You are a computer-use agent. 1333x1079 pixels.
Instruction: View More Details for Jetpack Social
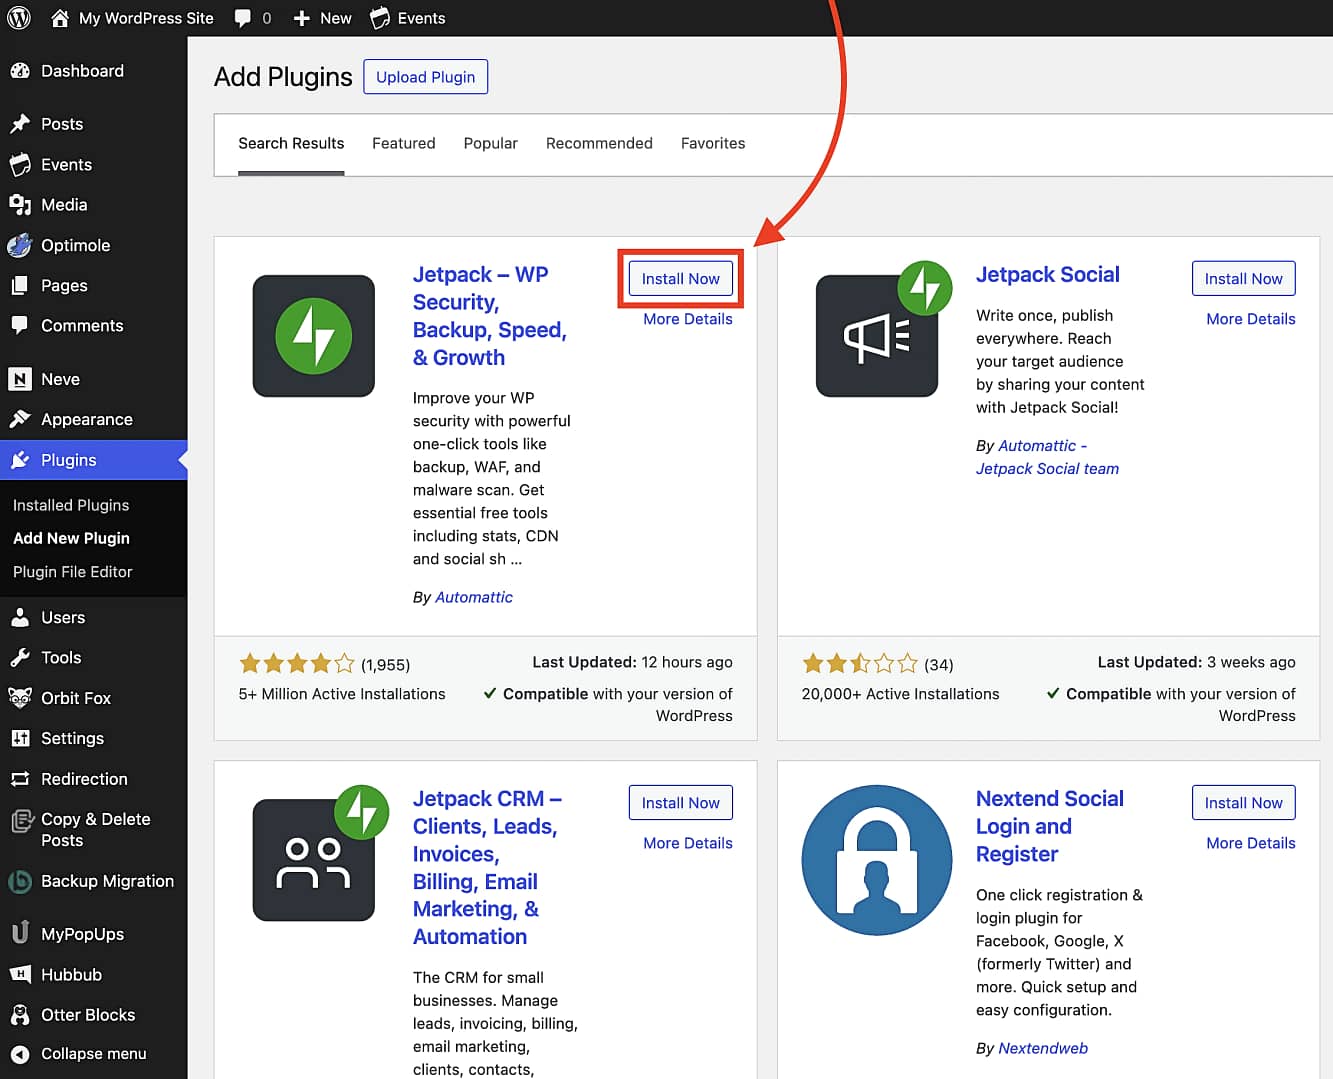pos(1251,319)
